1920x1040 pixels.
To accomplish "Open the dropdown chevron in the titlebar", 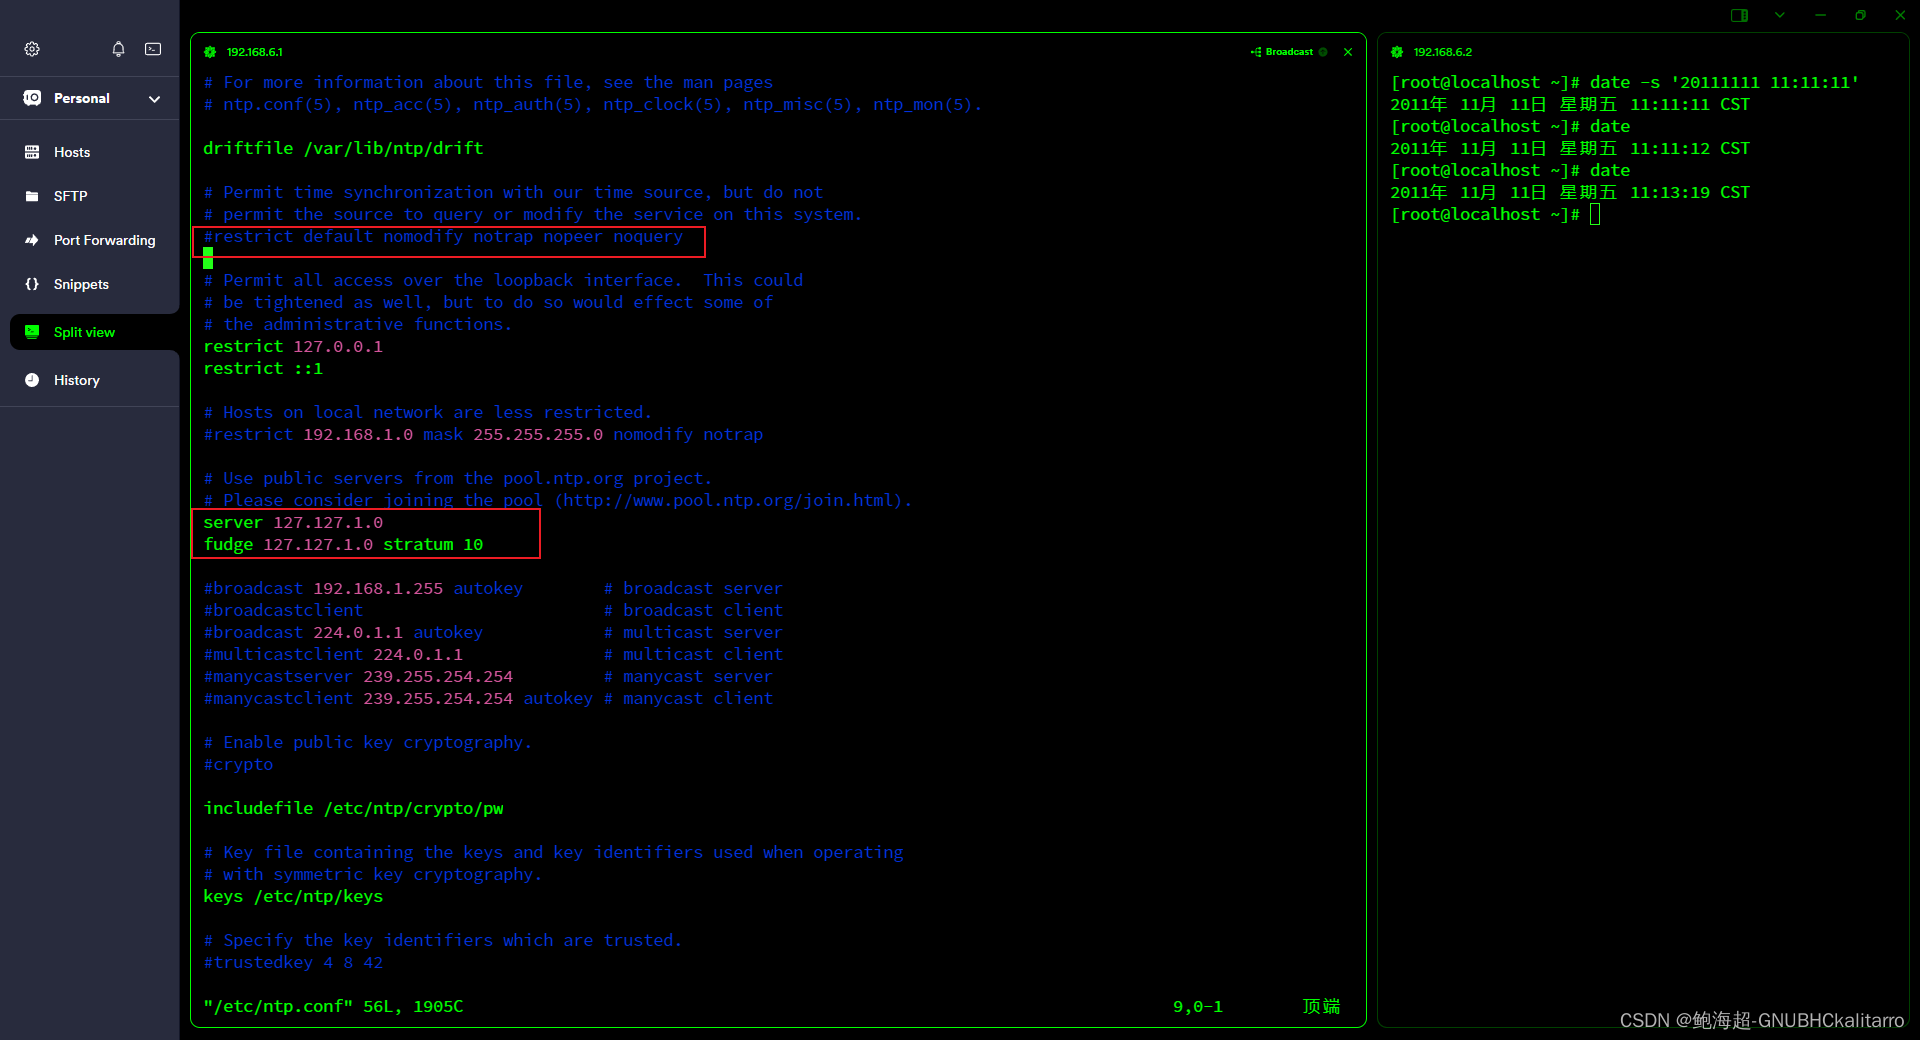I will (1779, 15).
